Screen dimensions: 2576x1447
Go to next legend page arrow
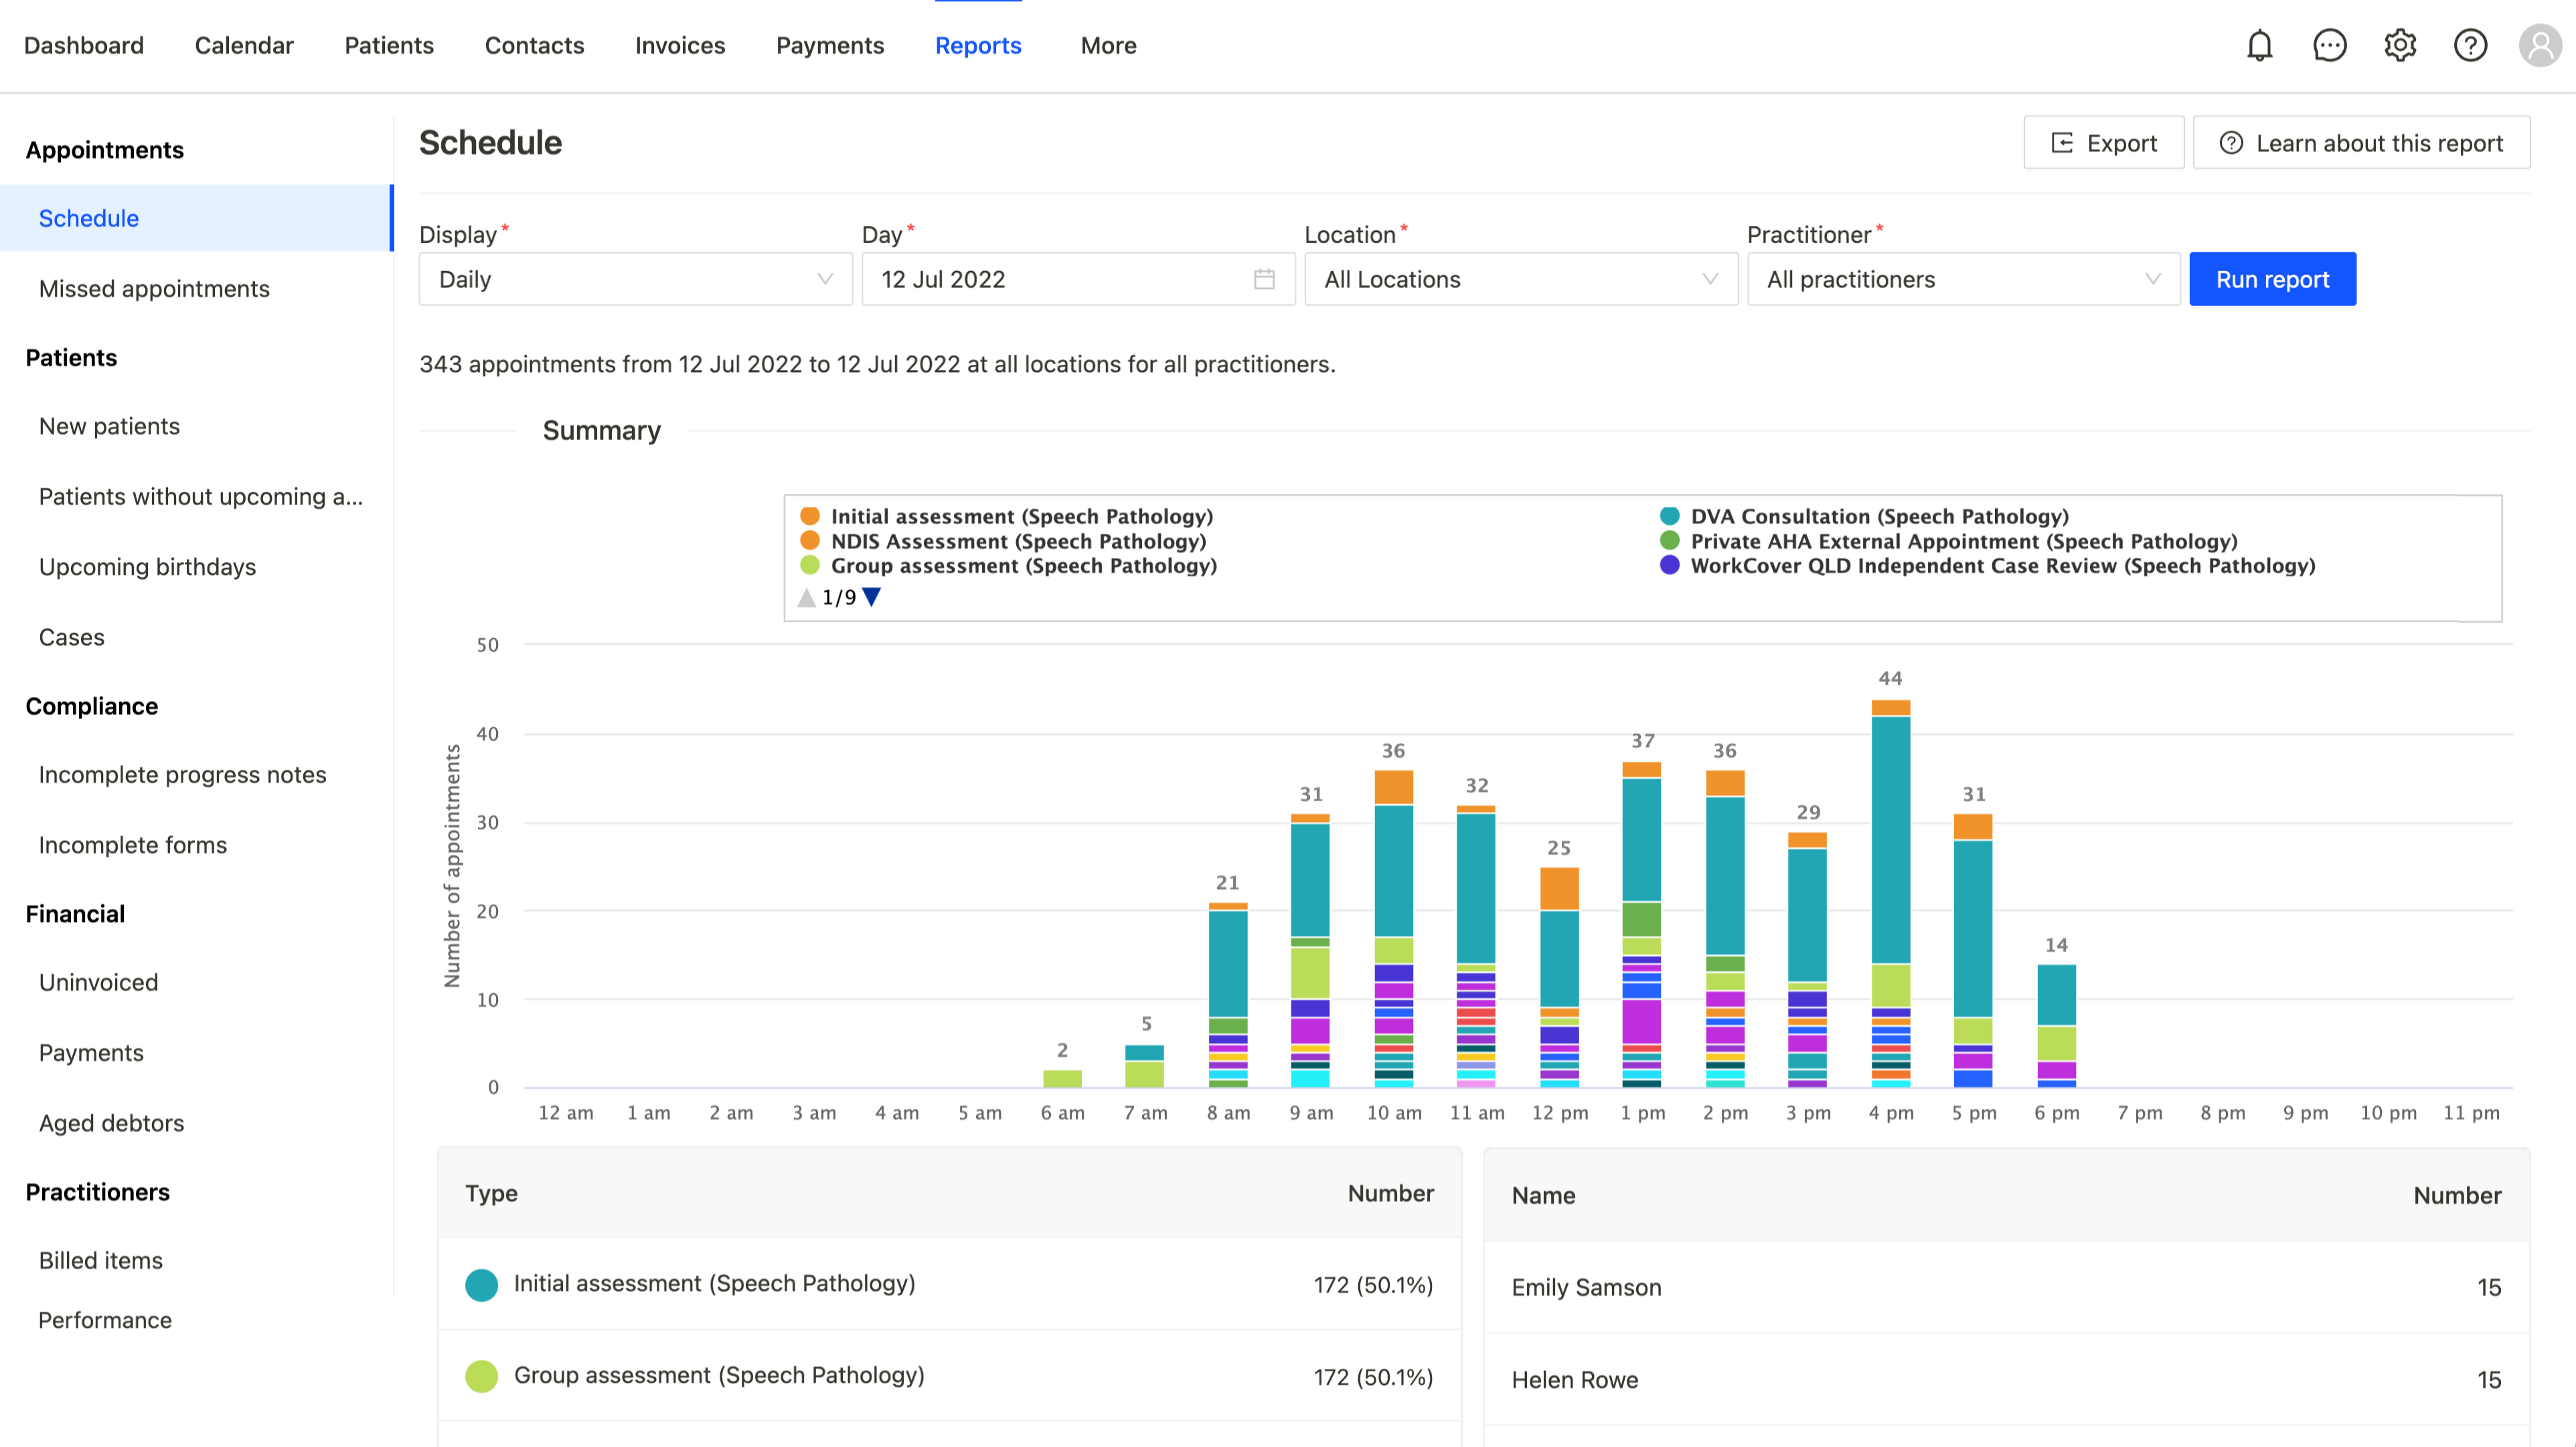pyautogui.click(x=872, y=597)
